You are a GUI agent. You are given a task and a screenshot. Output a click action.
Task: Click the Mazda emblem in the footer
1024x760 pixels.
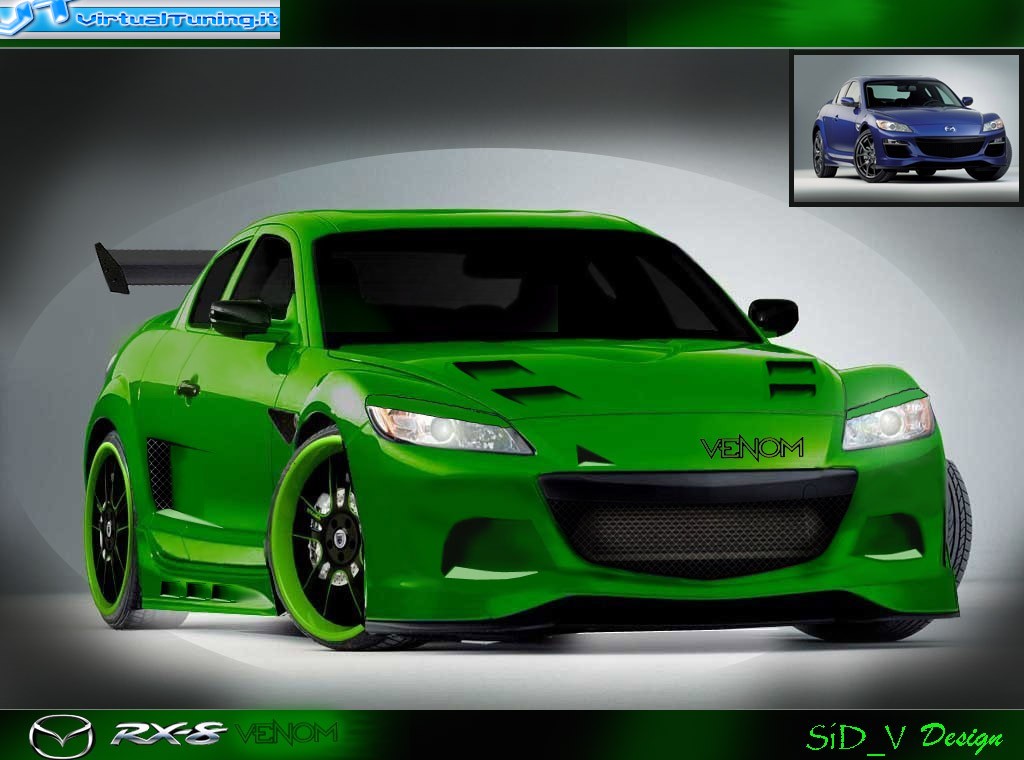[x=61, y=736]
